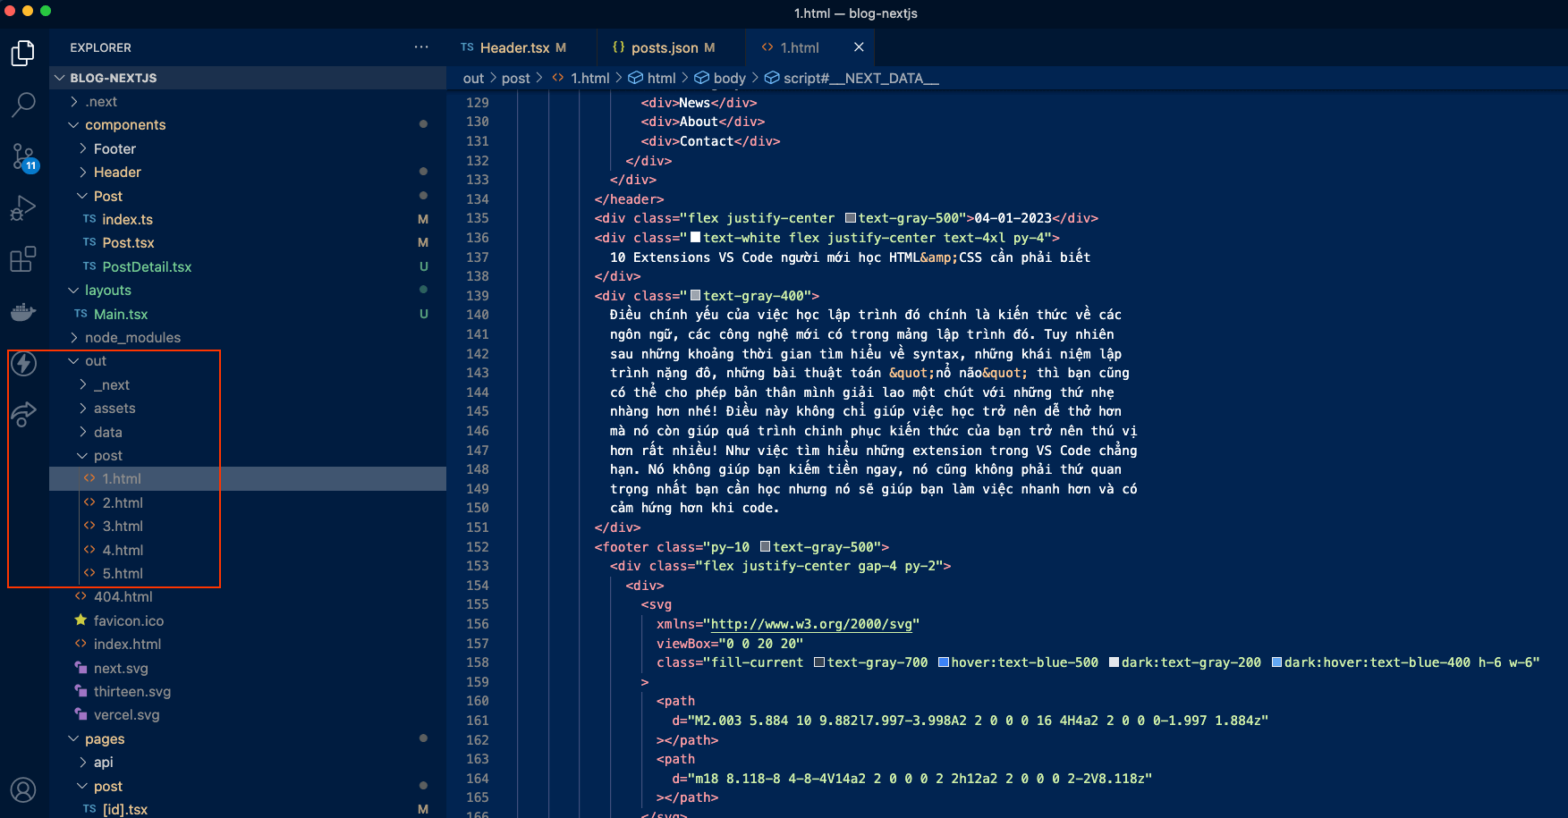This screenshot has width=1568, height=818.
Task: Open Source Control with 11 changes
Action: click(23, 157)
